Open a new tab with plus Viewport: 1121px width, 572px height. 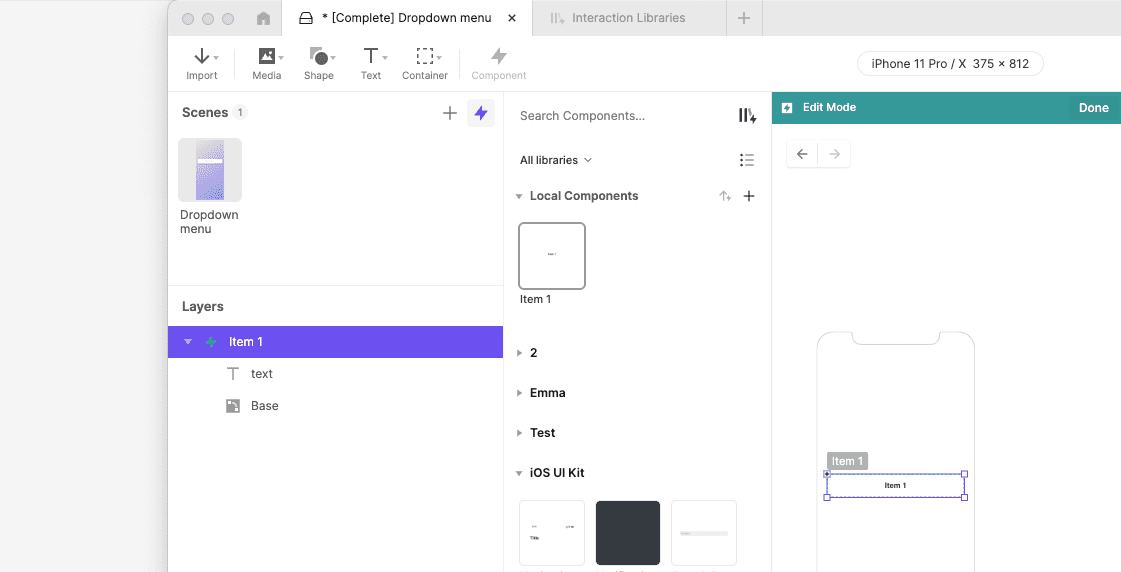coord(744,18)
